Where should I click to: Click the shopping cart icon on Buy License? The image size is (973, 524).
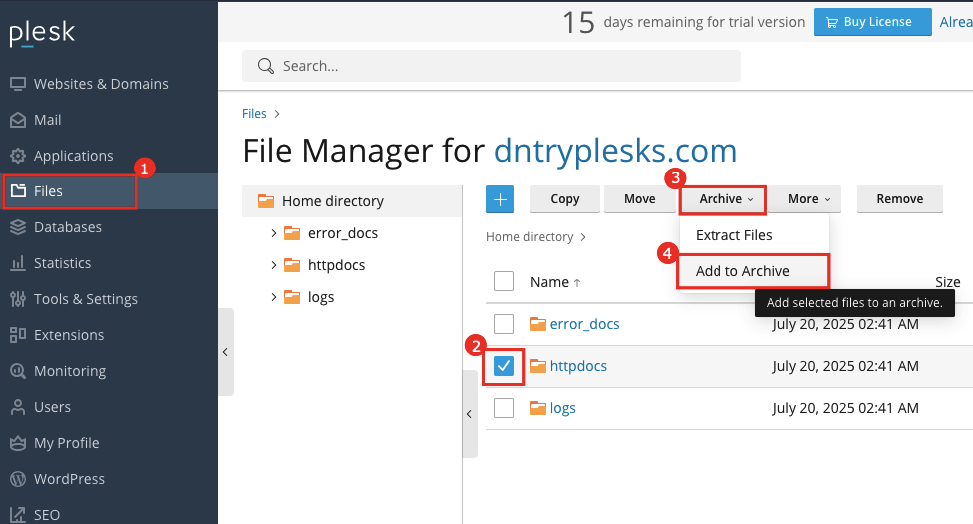832,22
